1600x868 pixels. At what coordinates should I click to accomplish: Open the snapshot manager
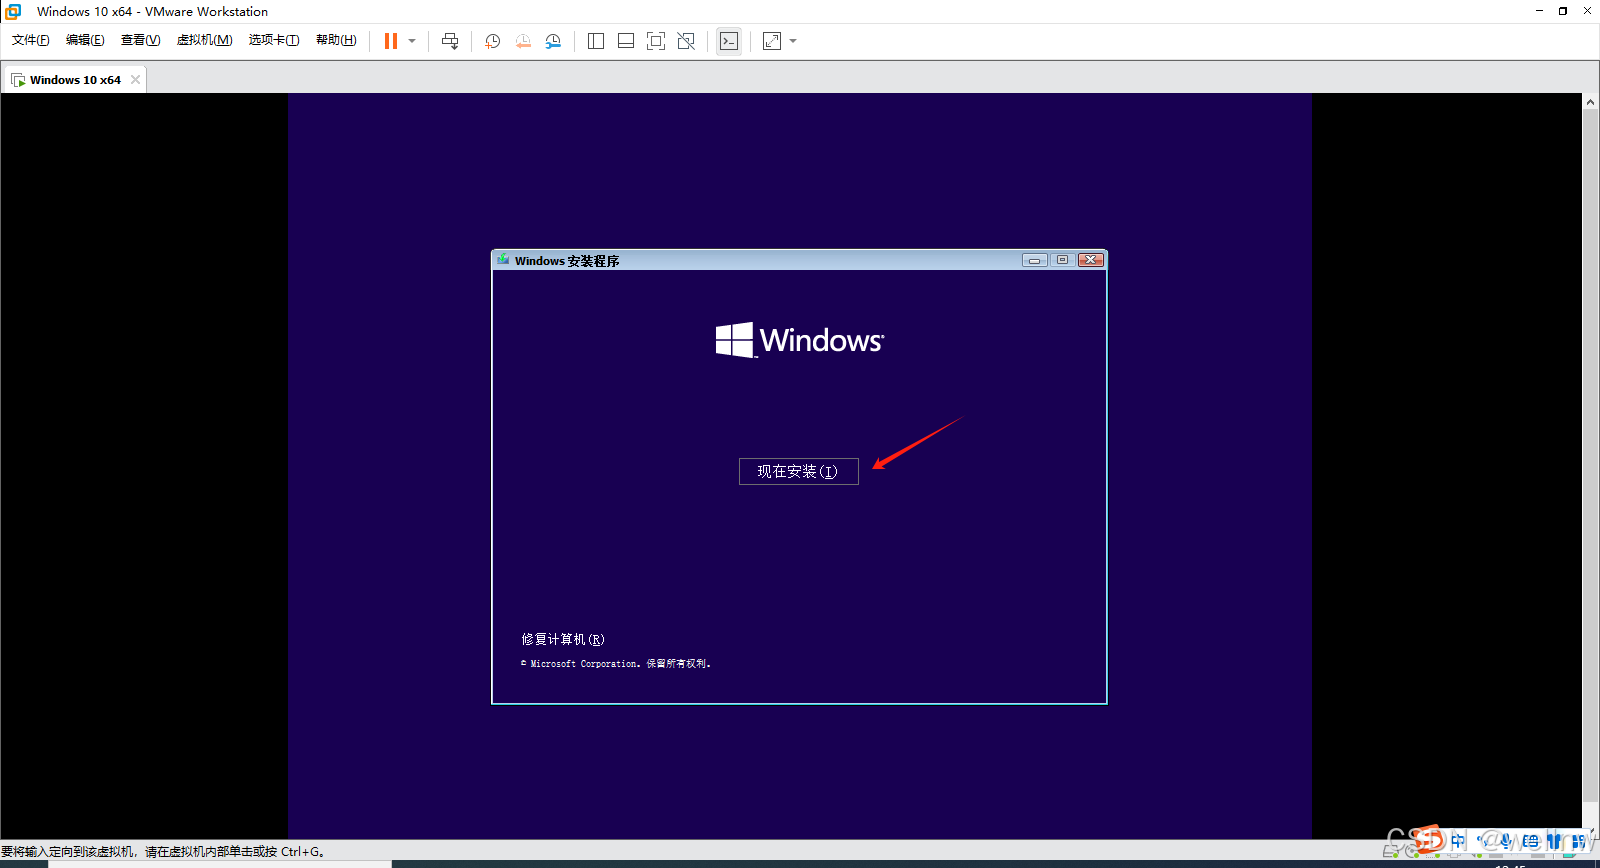pyautogui.click(x=553, y=41)
